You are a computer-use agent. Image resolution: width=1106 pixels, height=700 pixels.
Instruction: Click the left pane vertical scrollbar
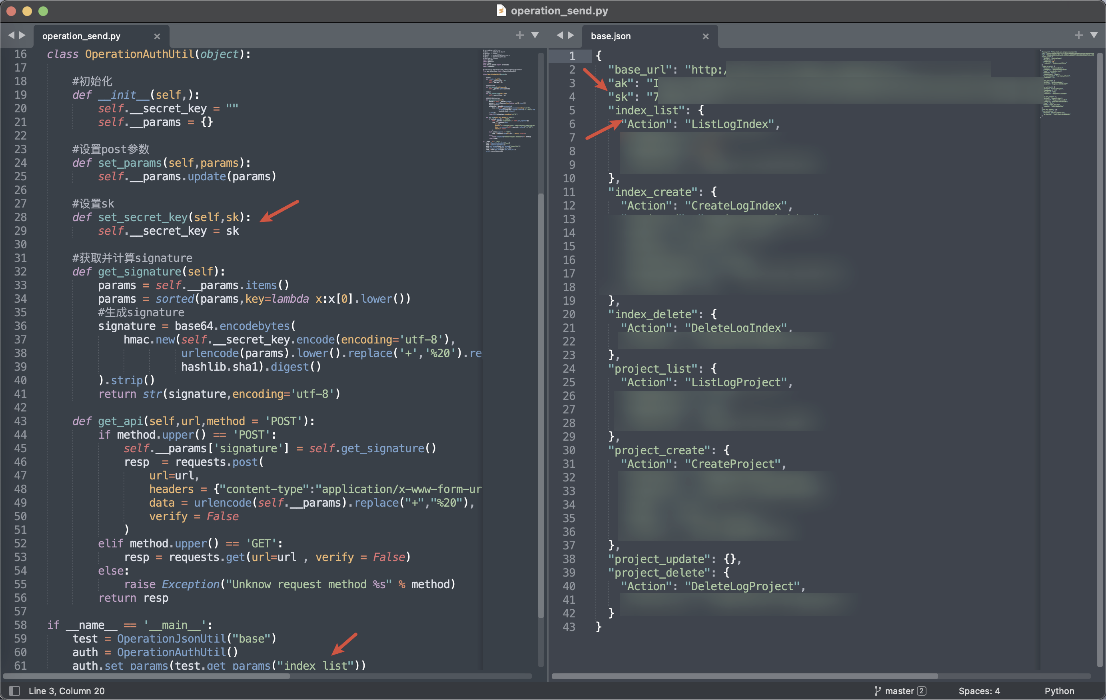pyautogui.click(x=542, y=406)
